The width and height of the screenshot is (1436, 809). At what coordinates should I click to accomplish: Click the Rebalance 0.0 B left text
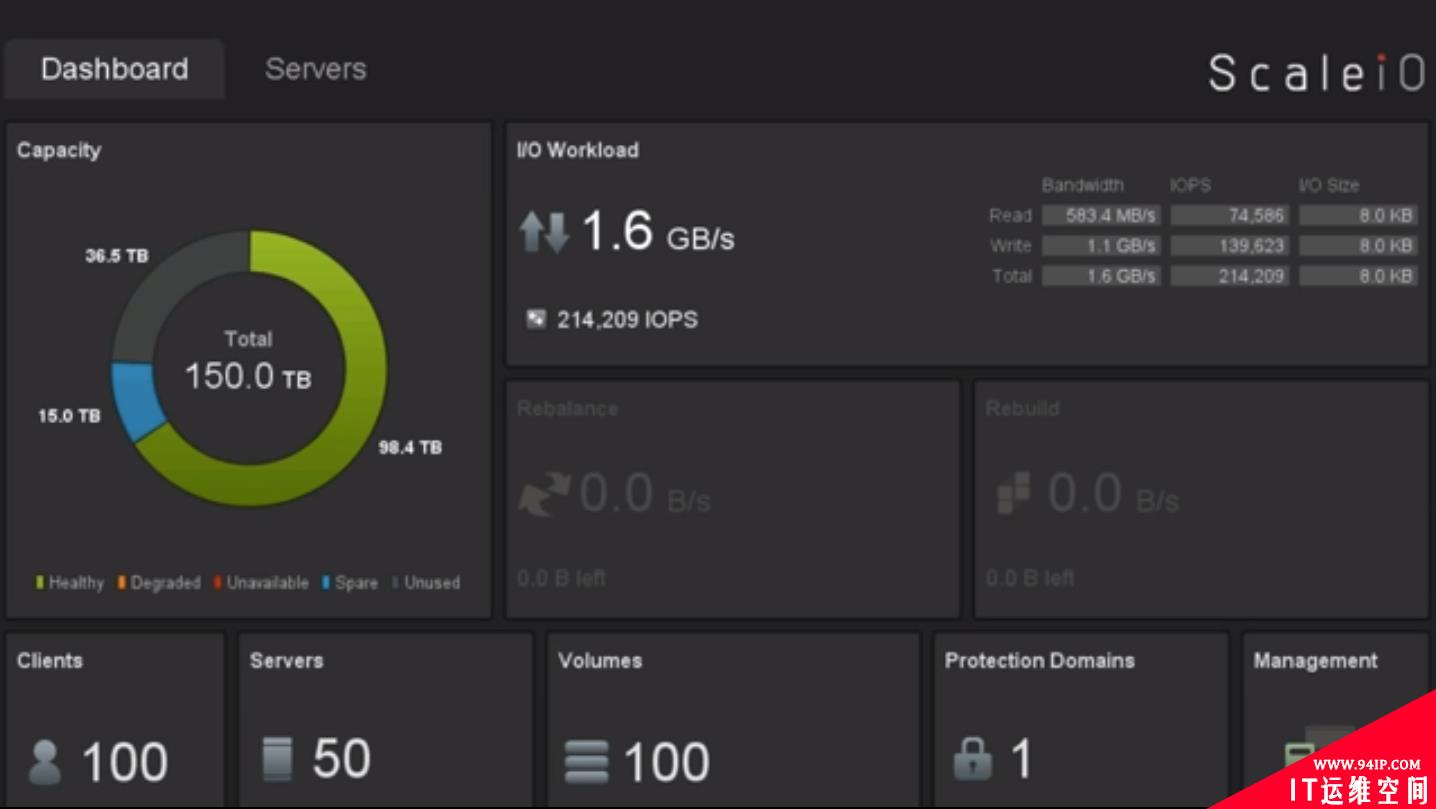pyautogui.click(x=561, y=578)
